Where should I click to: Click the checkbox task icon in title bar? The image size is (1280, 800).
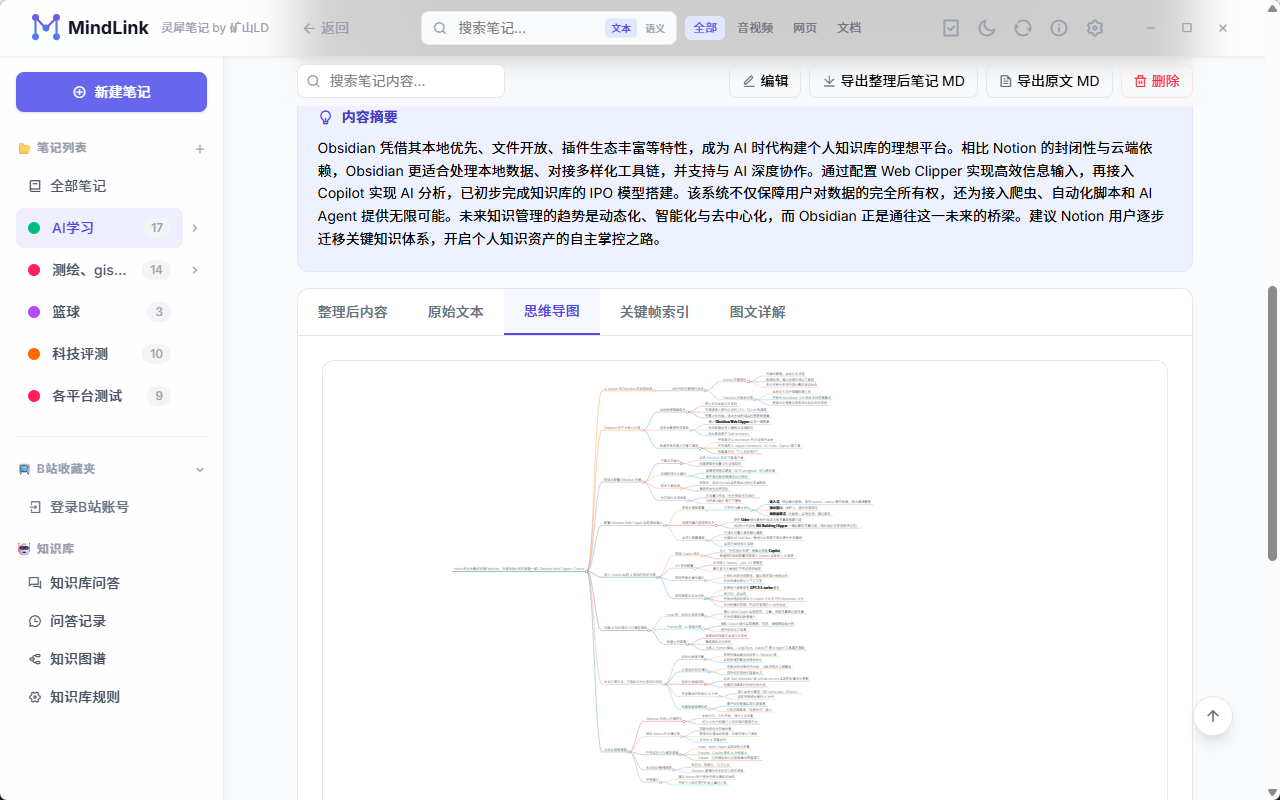coord(951,28)
